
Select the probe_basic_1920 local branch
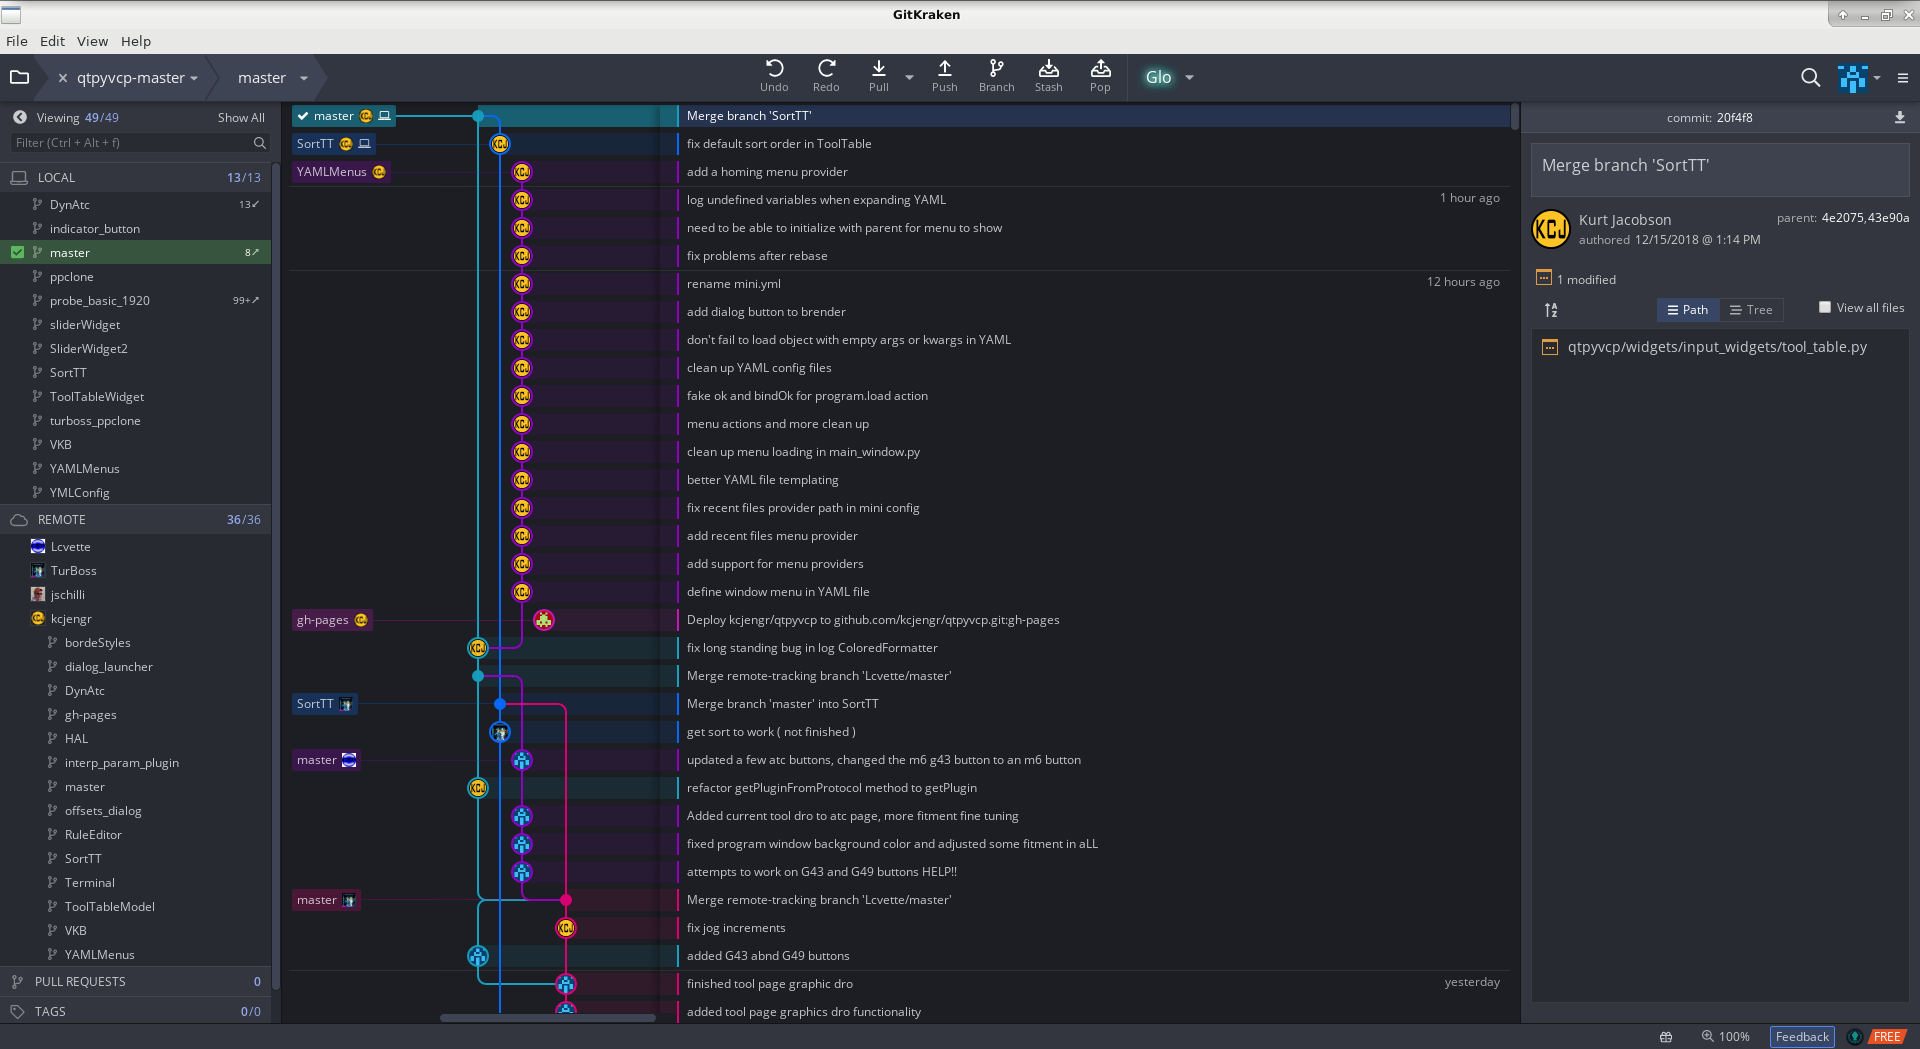click(x=135, y=300)
